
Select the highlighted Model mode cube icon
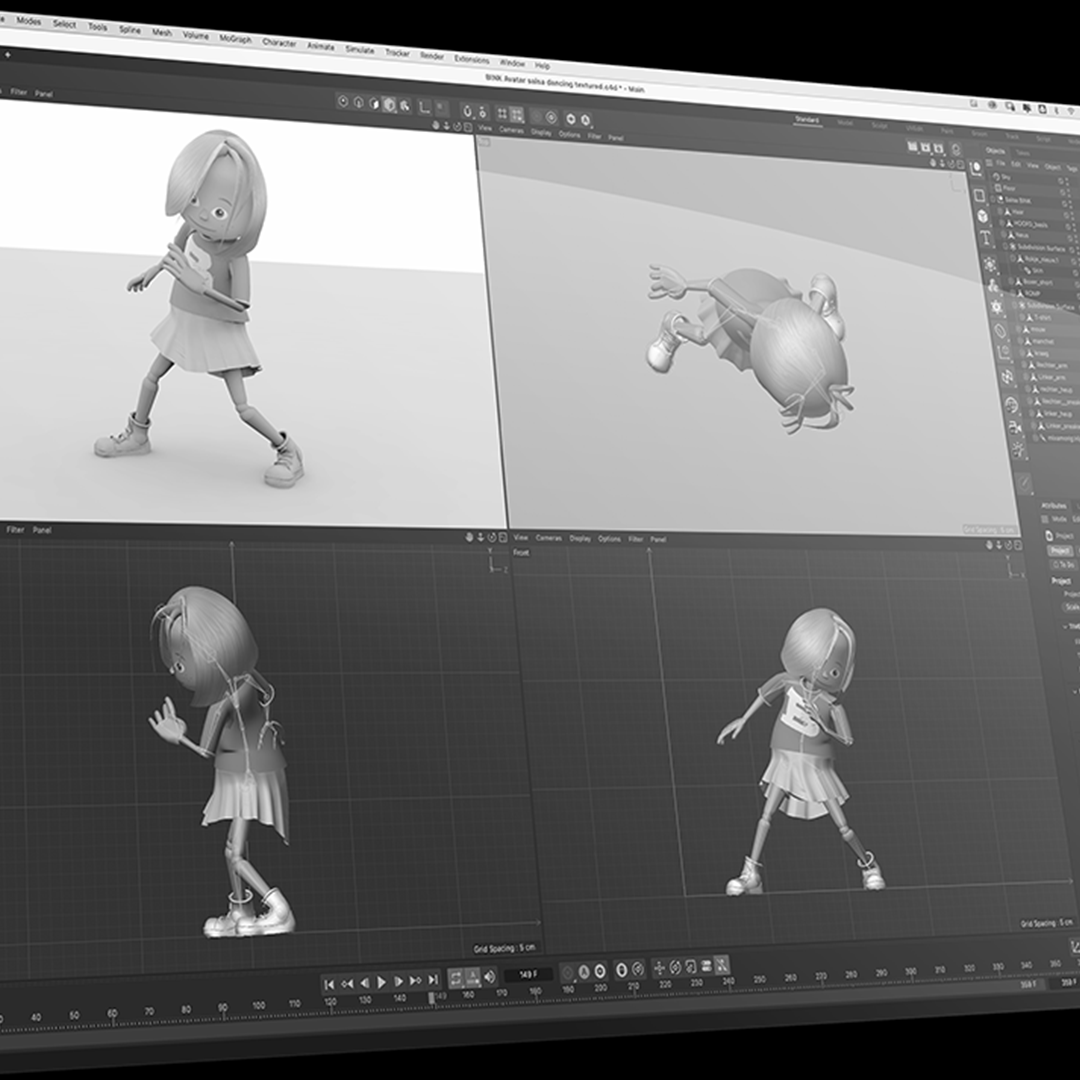[x=389, y=105]
